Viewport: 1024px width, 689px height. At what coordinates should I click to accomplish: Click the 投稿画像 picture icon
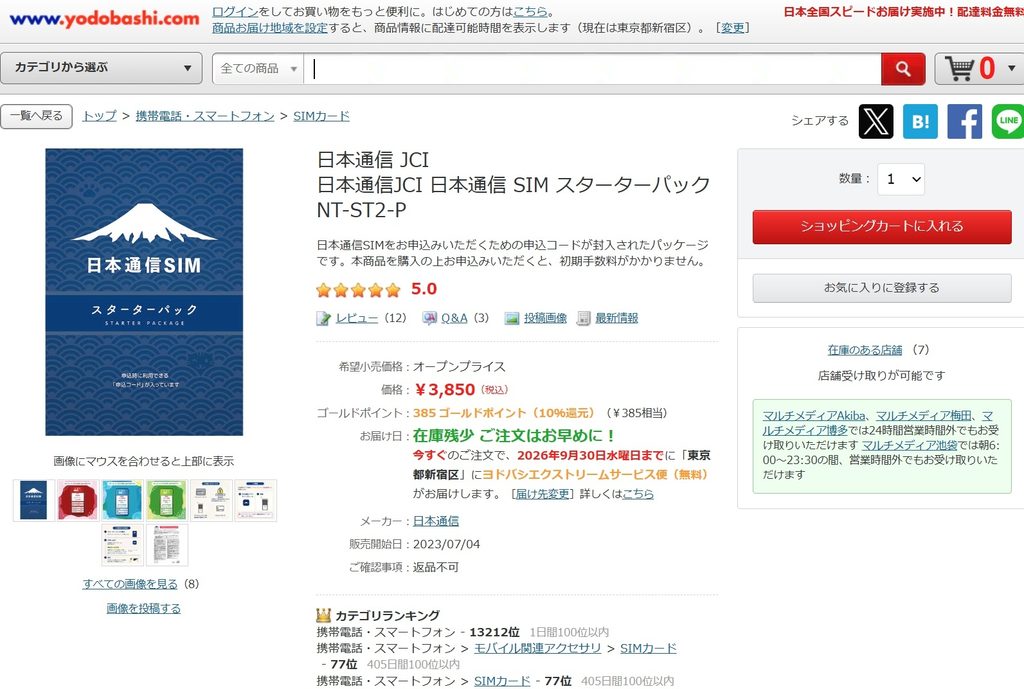point(512,318)
